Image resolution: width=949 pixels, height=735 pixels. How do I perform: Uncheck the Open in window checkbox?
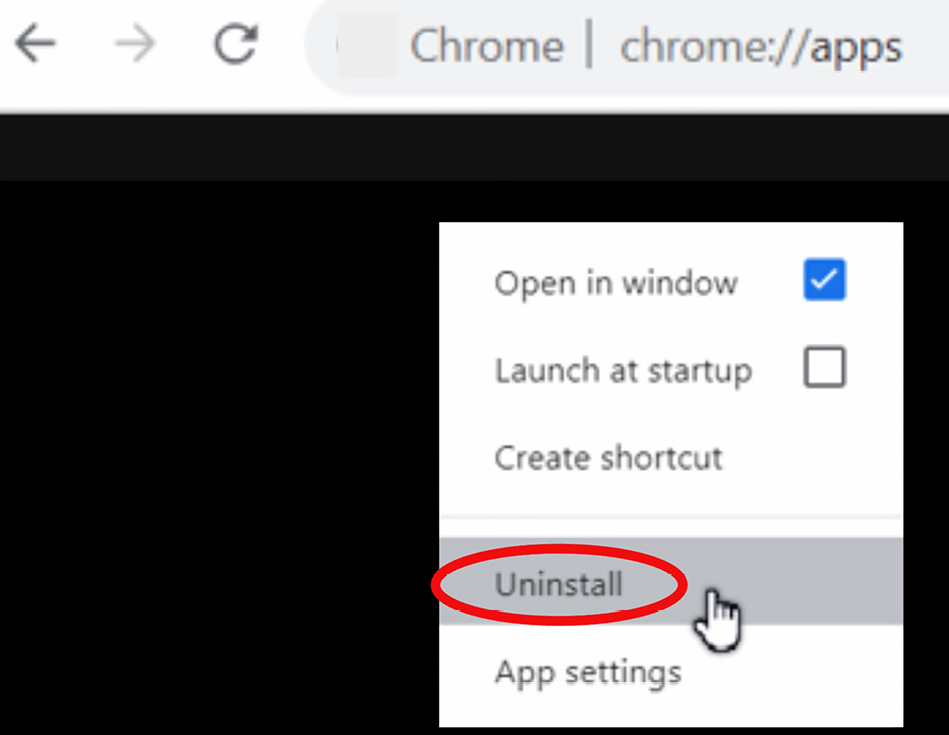click(x=824, y=280)
